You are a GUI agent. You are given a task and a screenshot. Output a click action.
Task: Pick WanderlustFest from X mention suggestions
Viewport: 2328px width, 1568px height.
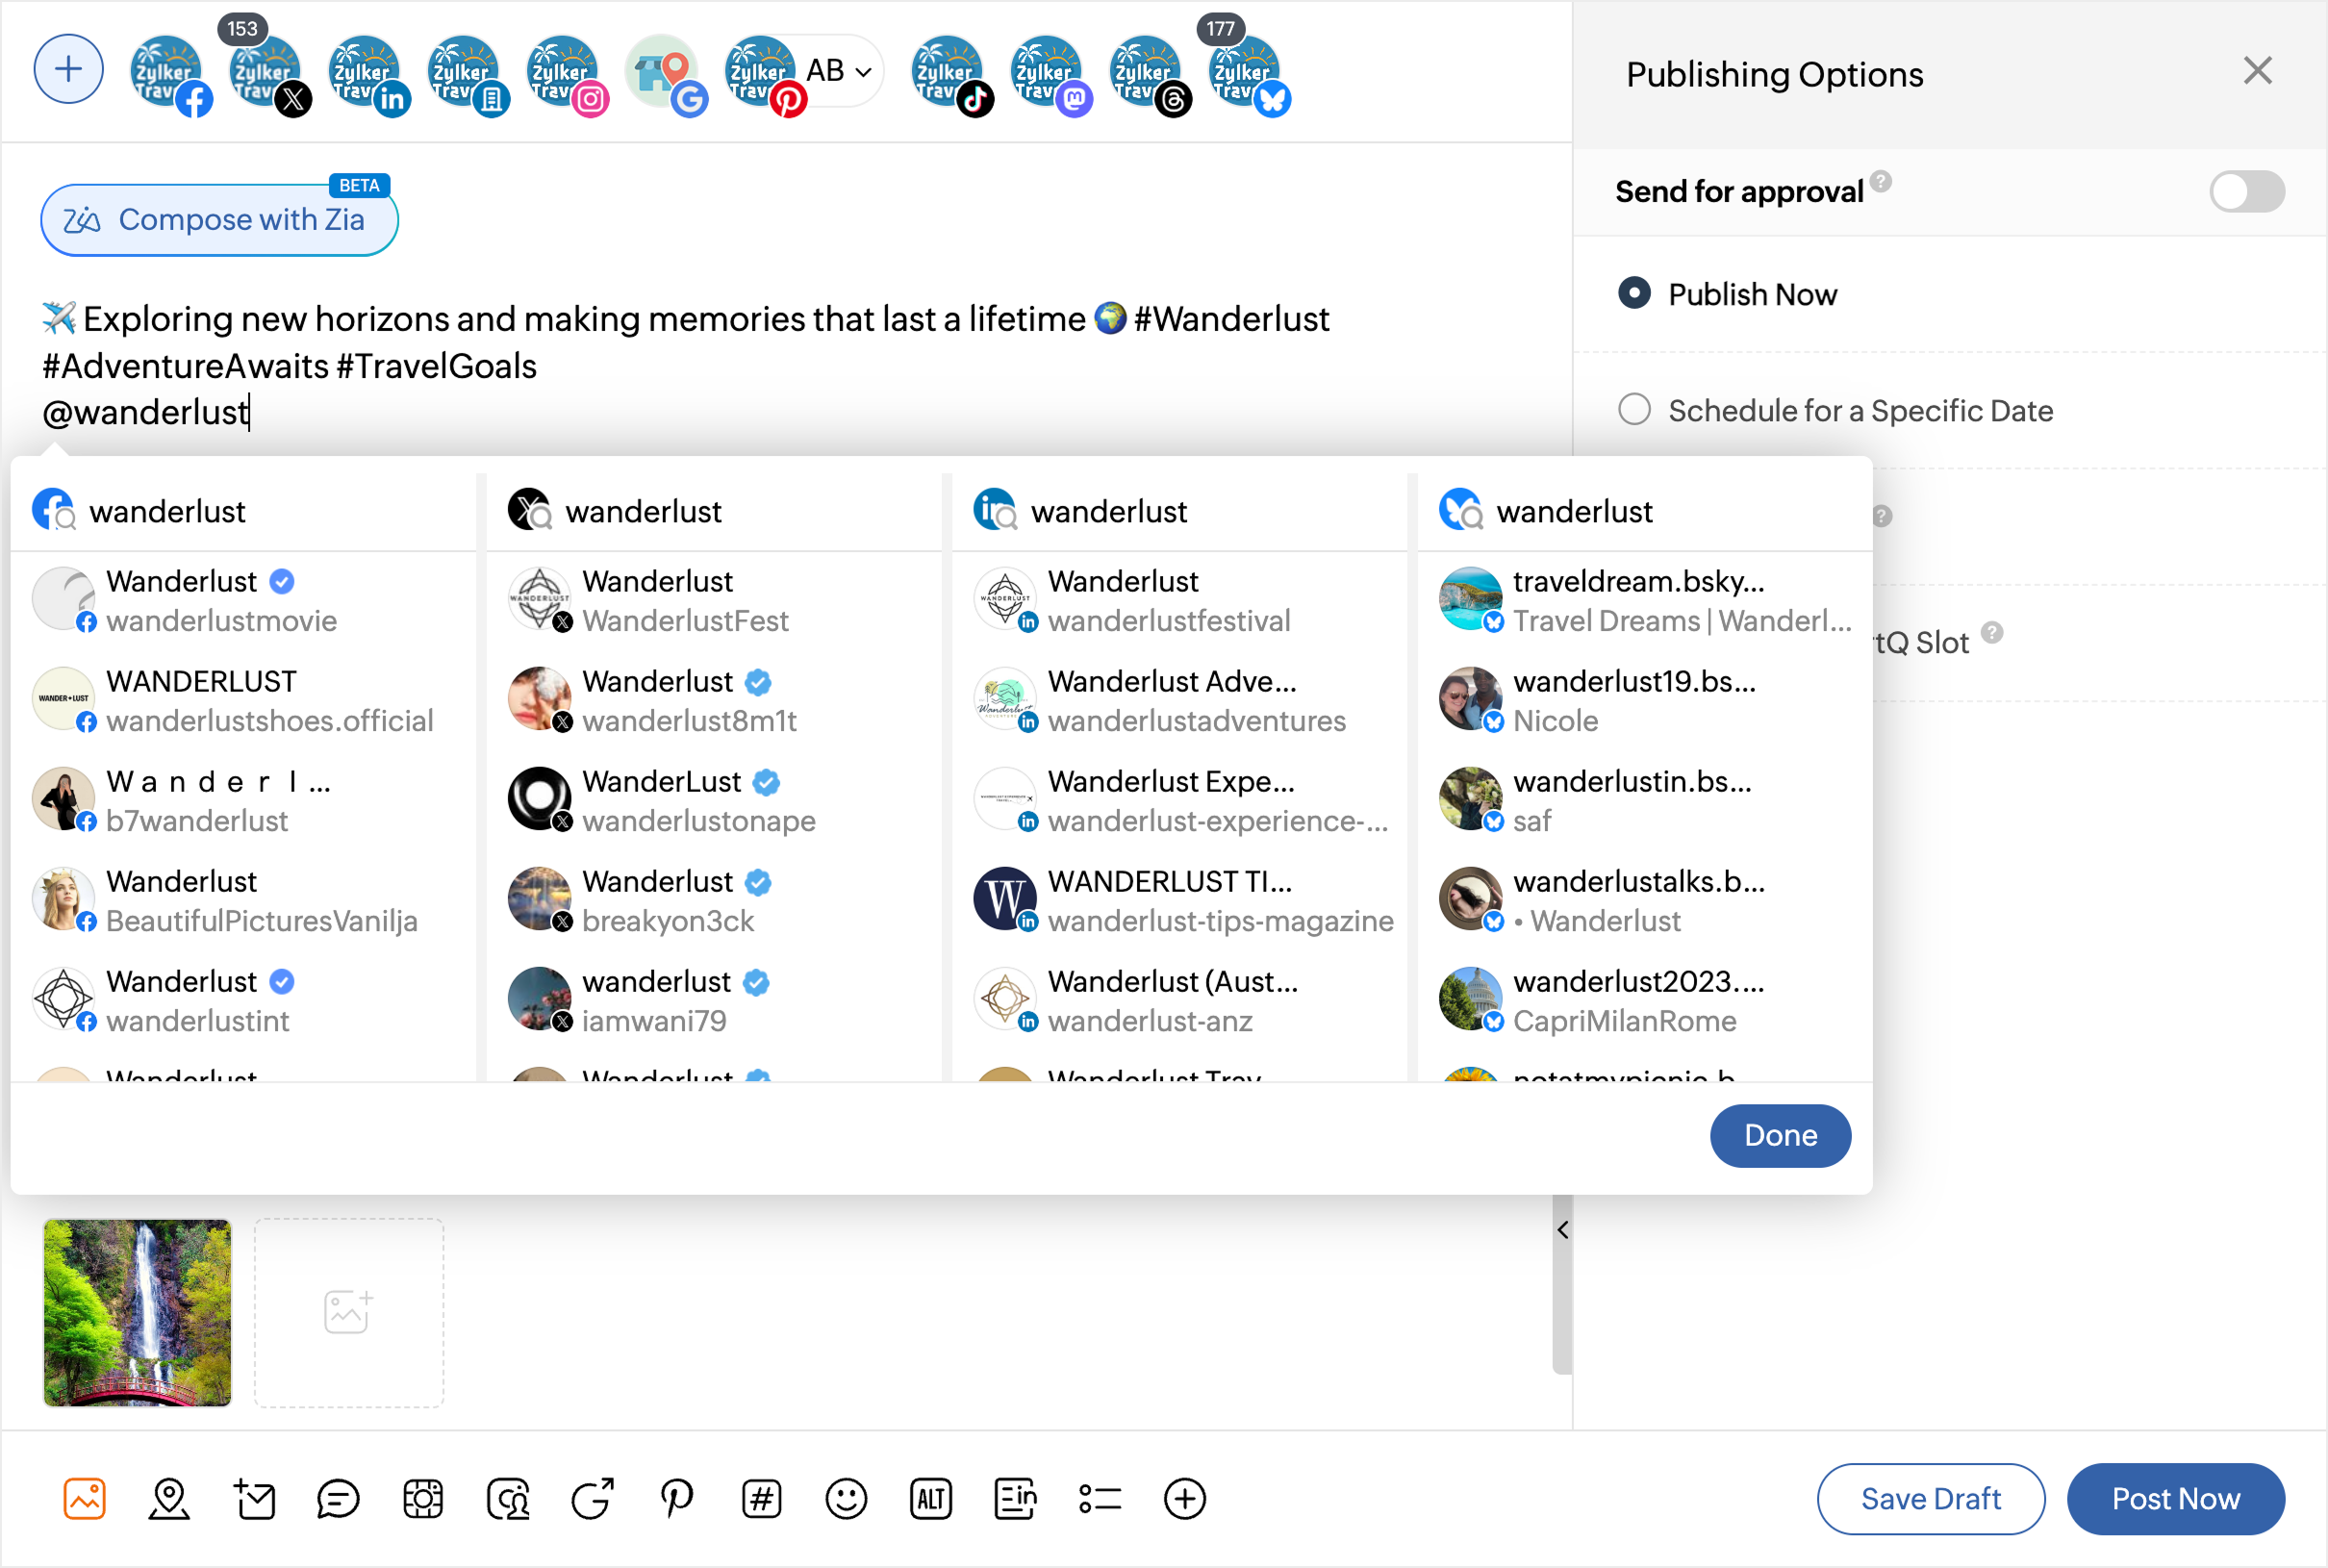click(685, 601)
